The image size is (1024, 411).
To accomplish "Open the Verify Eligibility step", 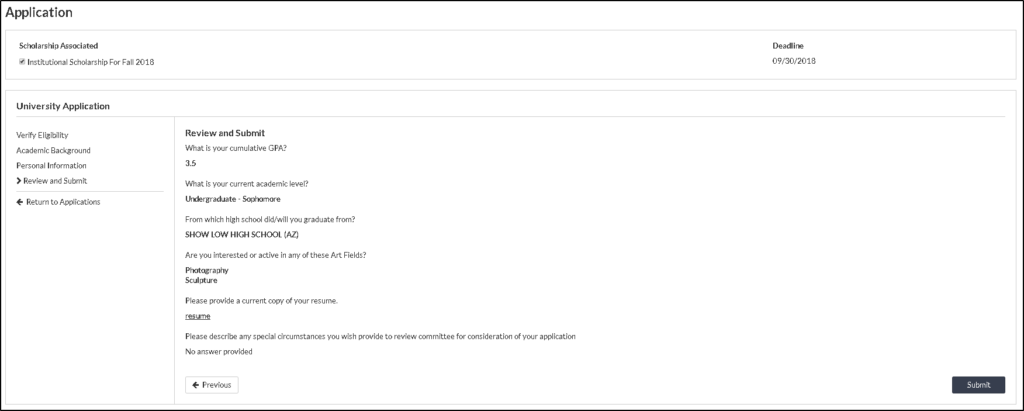I will (42, 135).
